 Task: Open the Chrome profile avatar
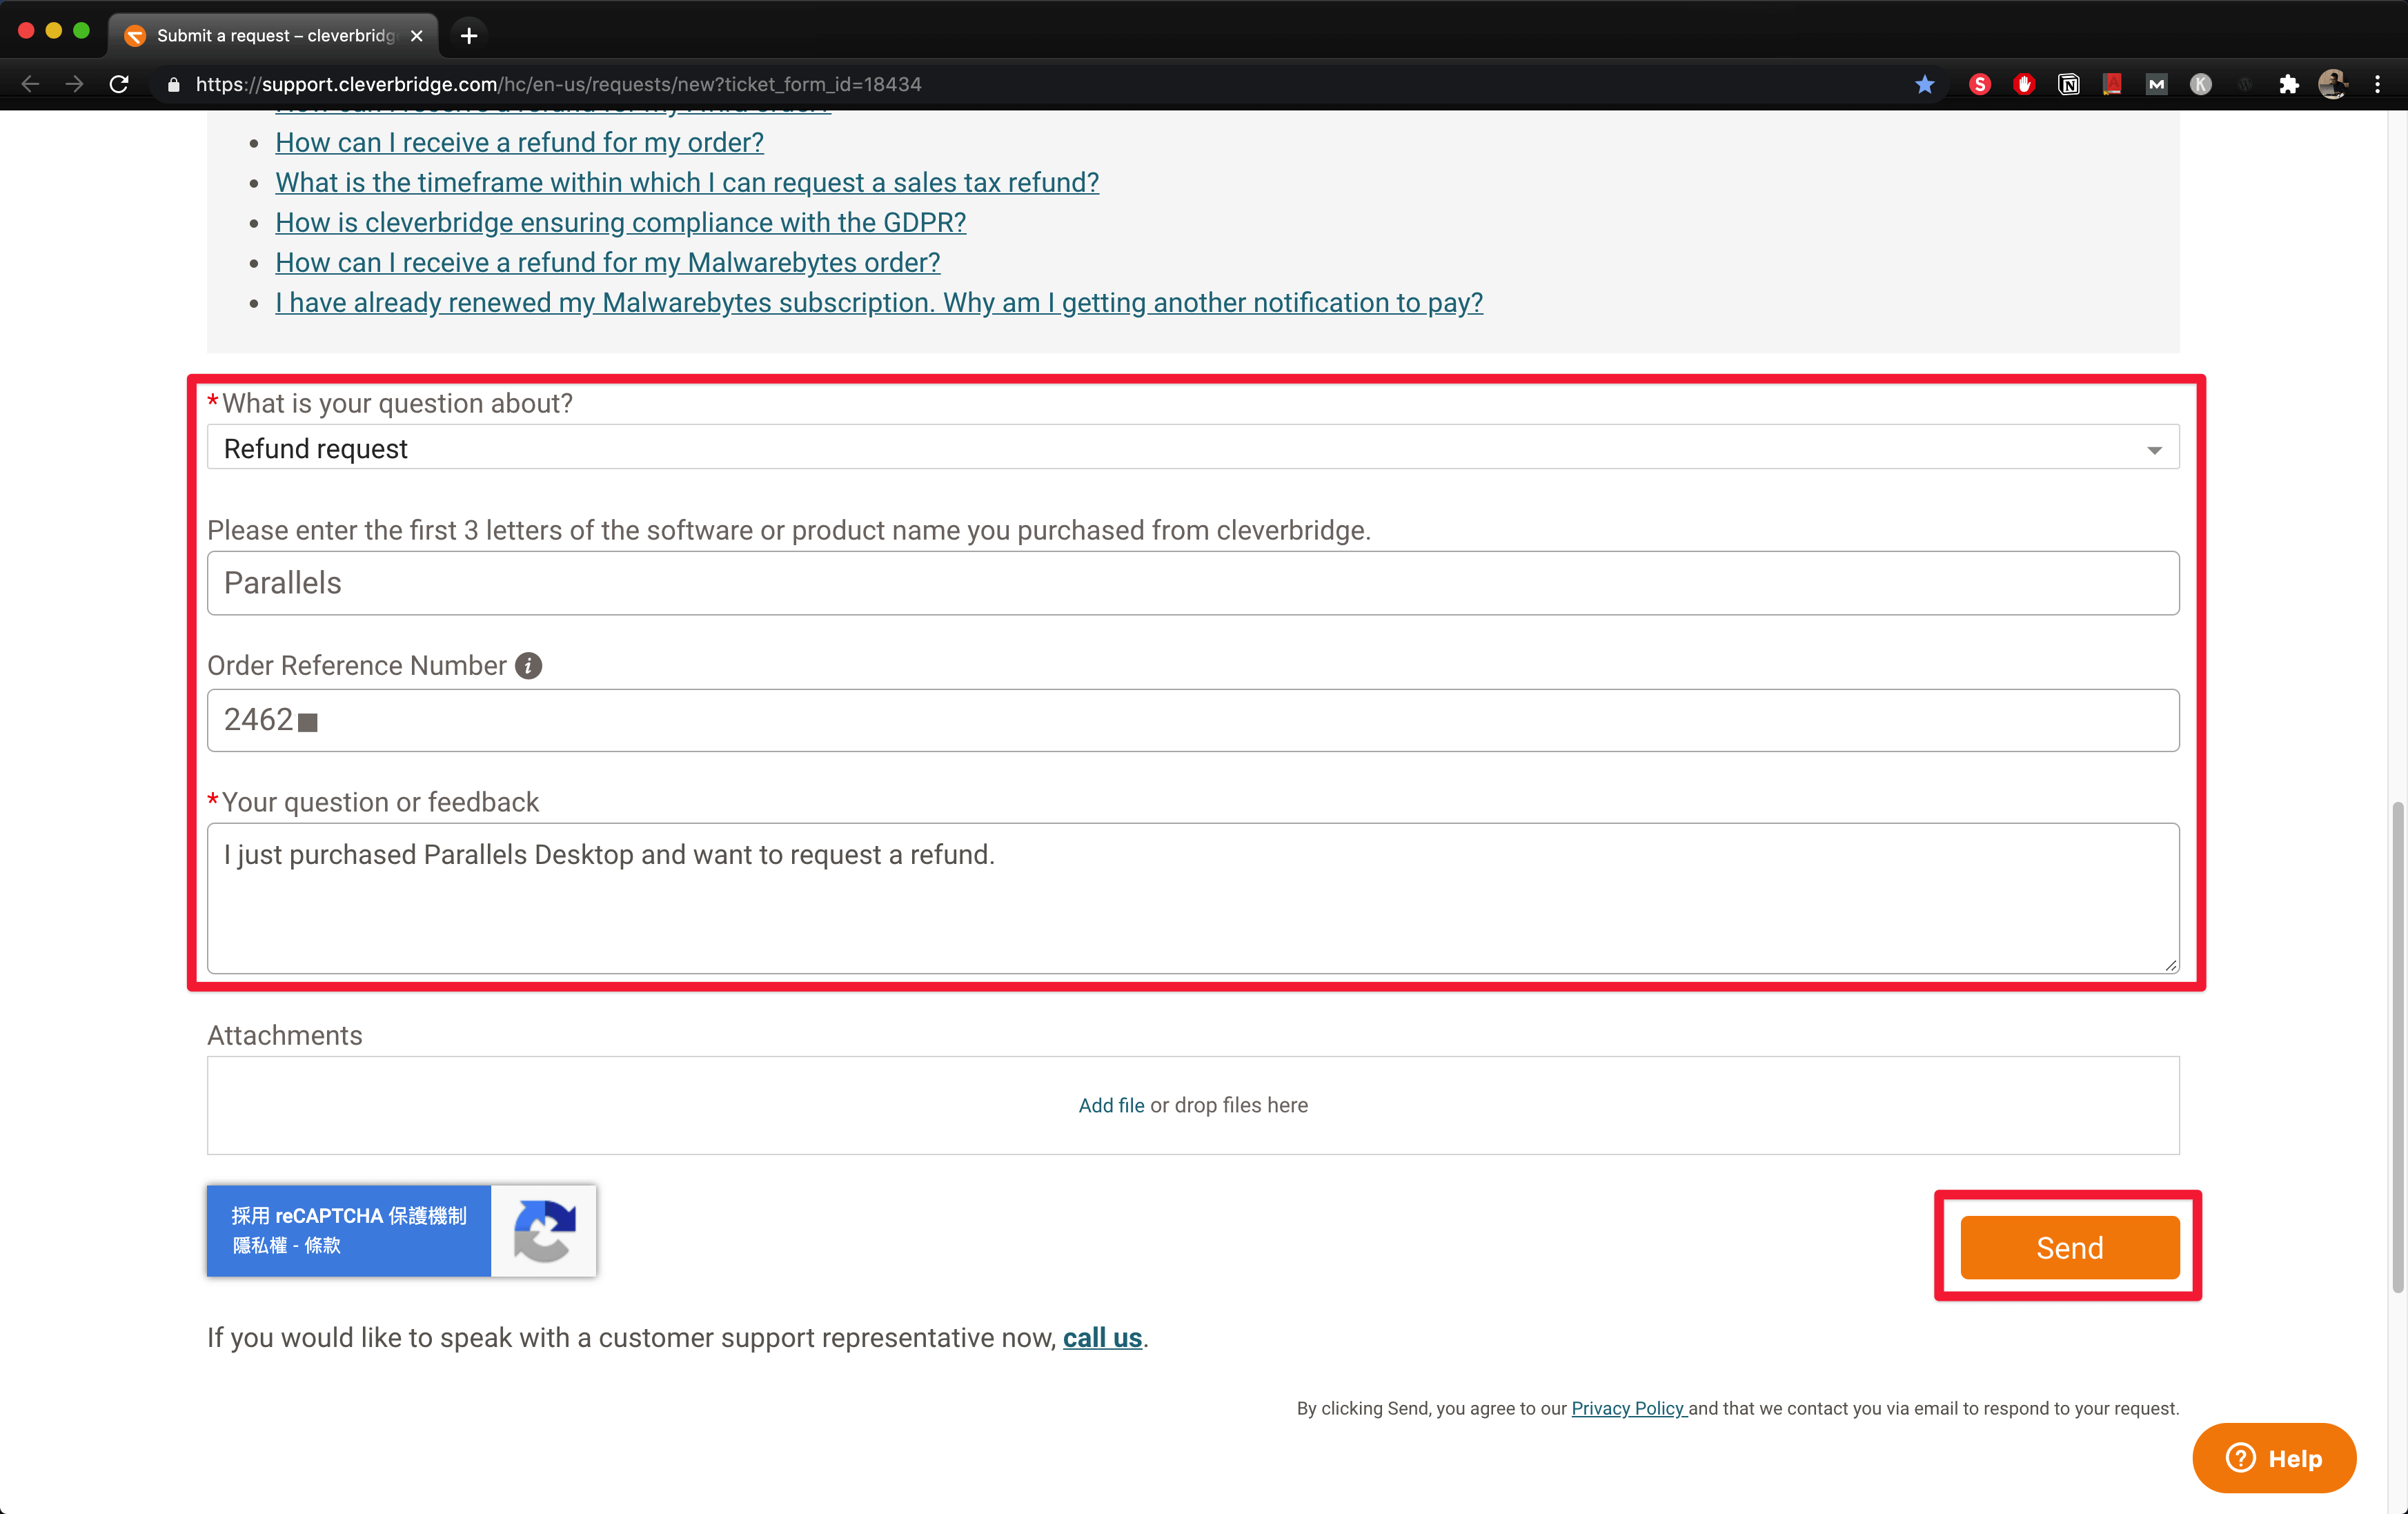click(2332, 85)
